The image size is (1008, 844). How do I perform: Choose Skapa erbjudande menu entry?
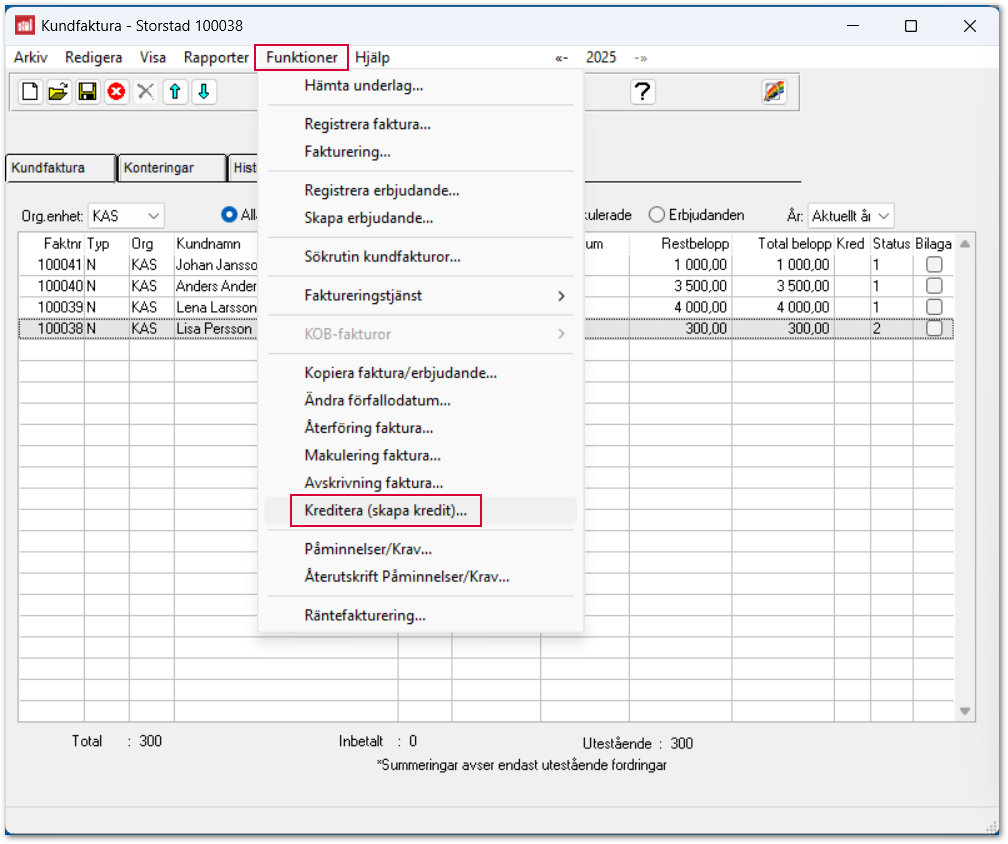click(420, 218)
